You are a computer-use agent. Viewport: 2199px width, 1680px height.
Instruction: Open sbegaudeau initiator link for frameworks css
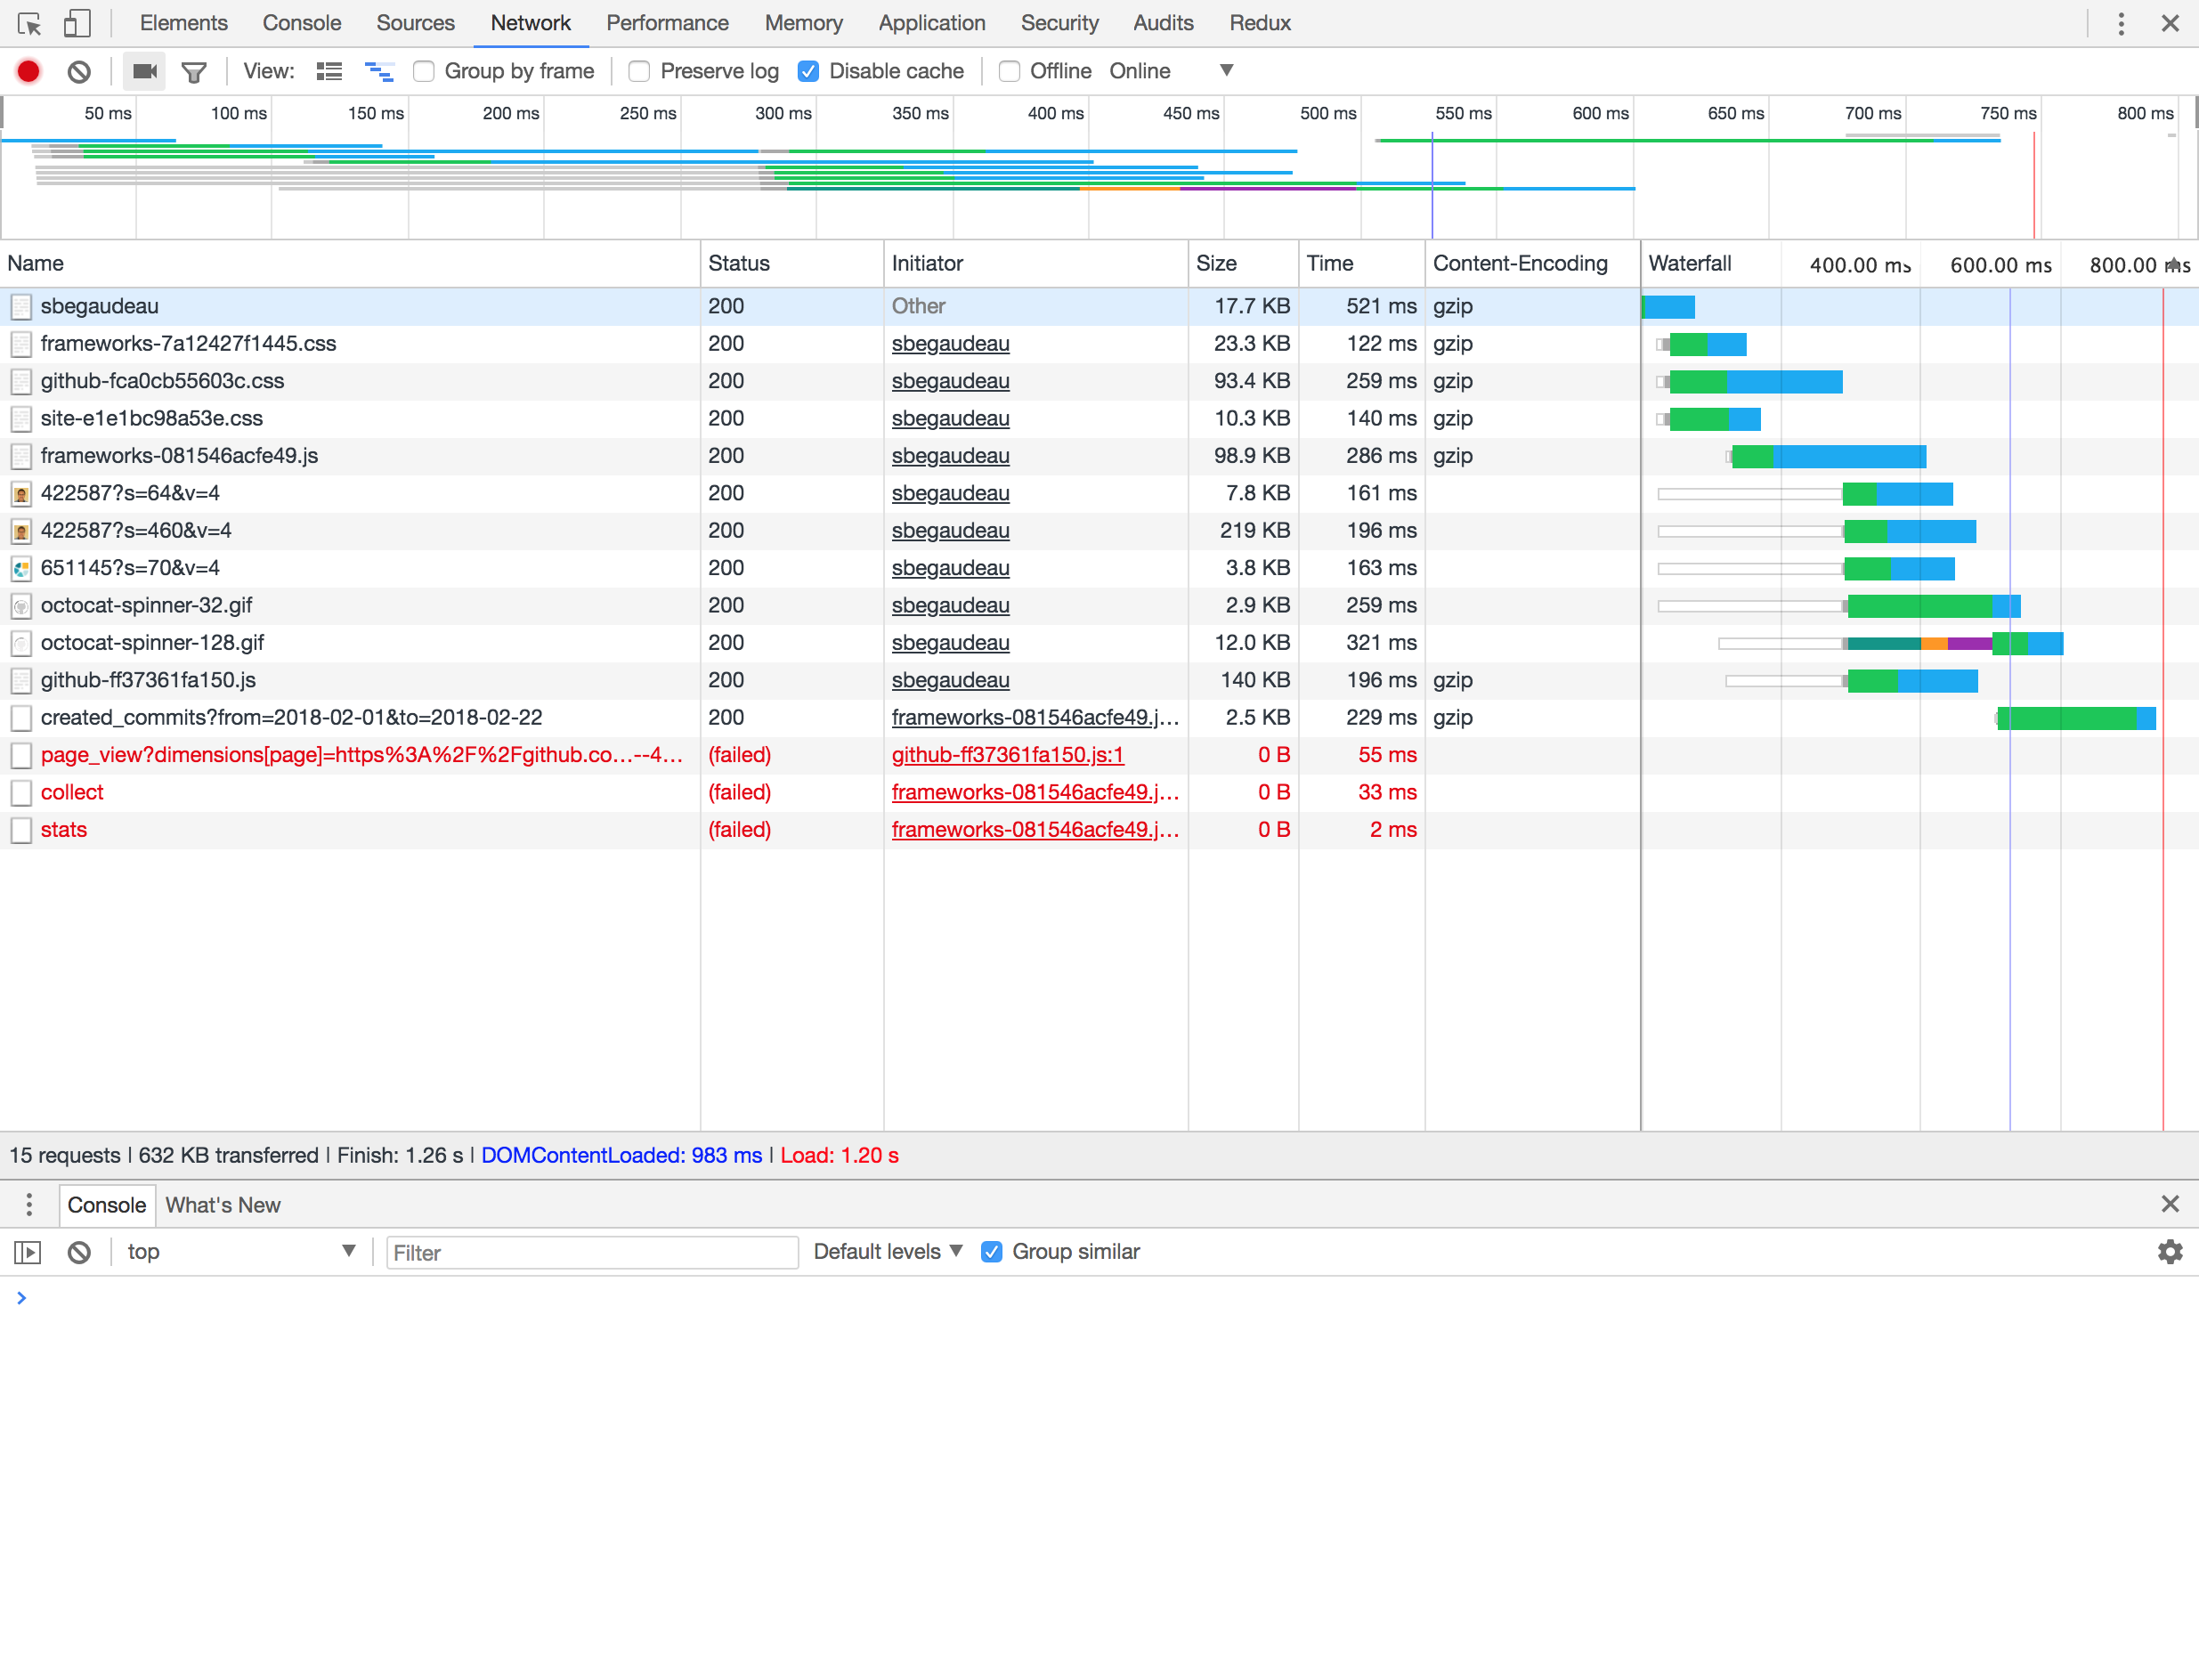[951, 344]
